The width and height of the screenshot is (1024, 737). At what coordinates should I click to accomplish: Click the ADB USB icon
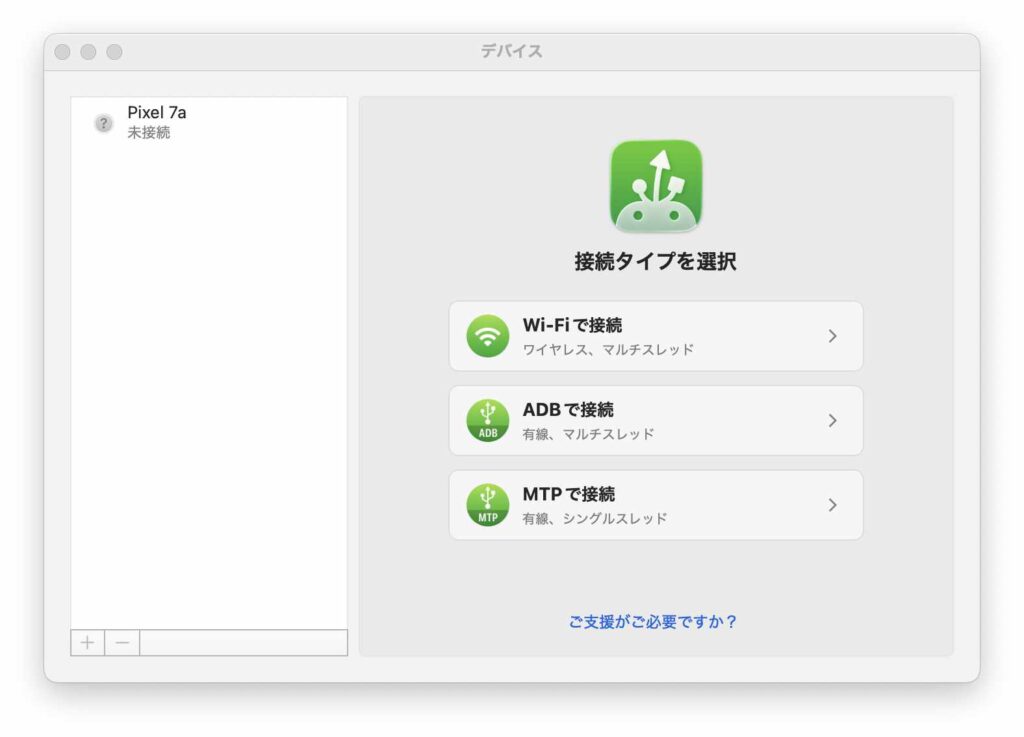(x=488, y=421)
